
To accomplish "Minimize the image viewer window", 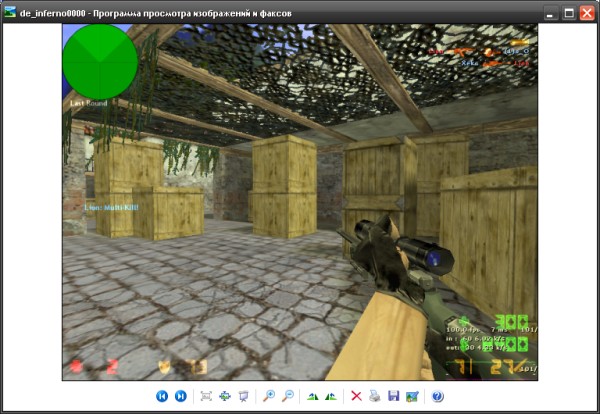I will (550, 13).
